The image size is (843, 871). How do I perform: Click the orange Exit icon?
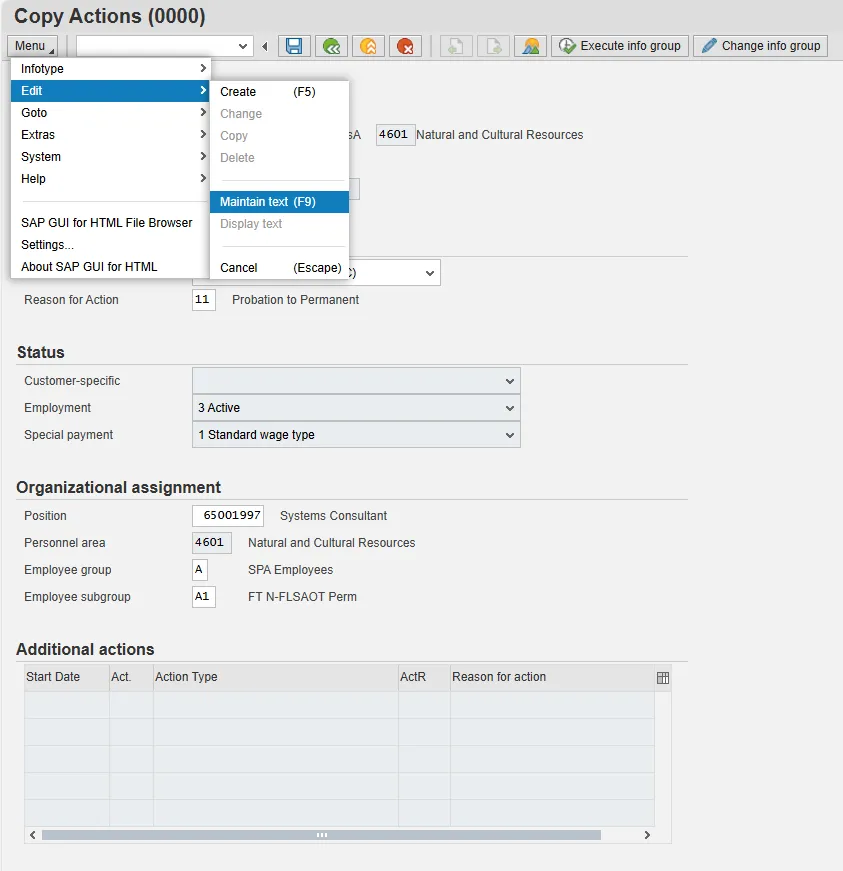[368, 46]
